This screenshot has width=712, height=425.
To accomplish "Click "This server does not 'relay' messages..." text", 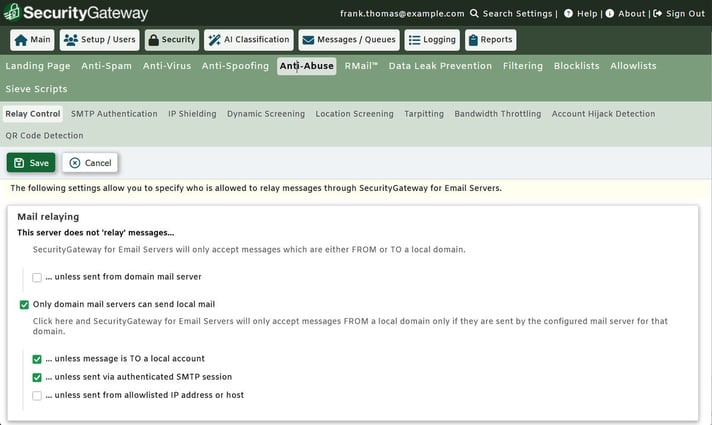I will click(95, 232).
